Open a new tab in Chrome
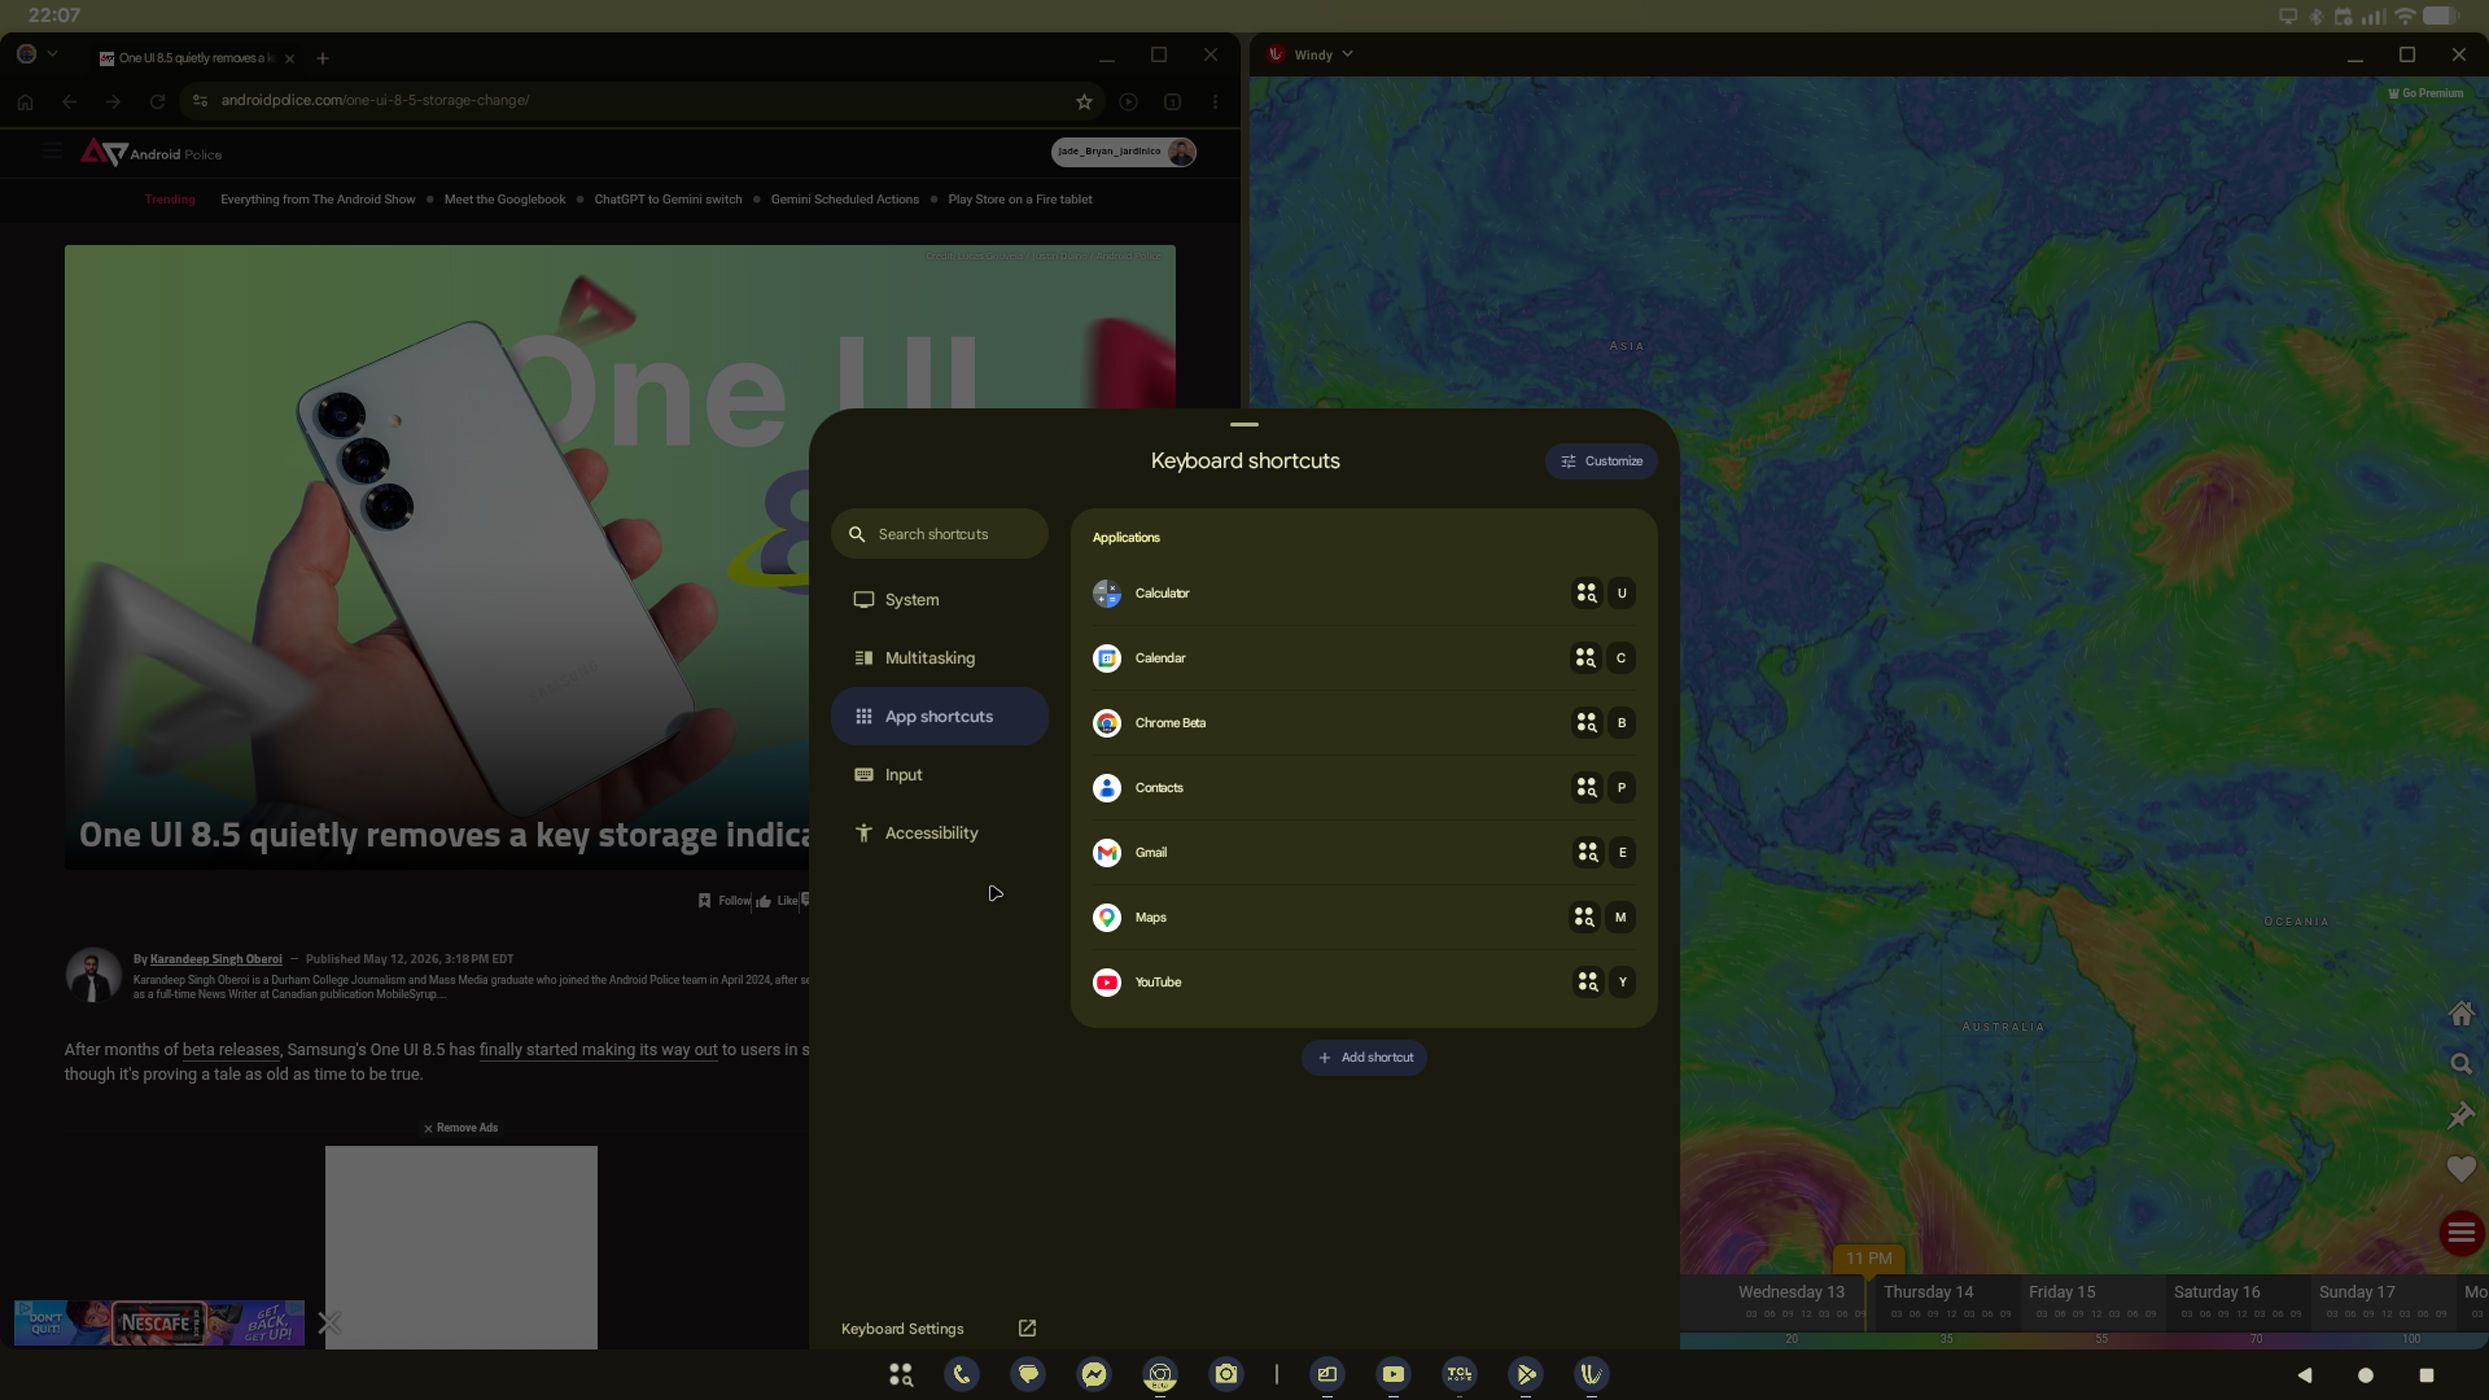Image resolution: width=2489 pixels, height=1400 pixels. [322, 58]
